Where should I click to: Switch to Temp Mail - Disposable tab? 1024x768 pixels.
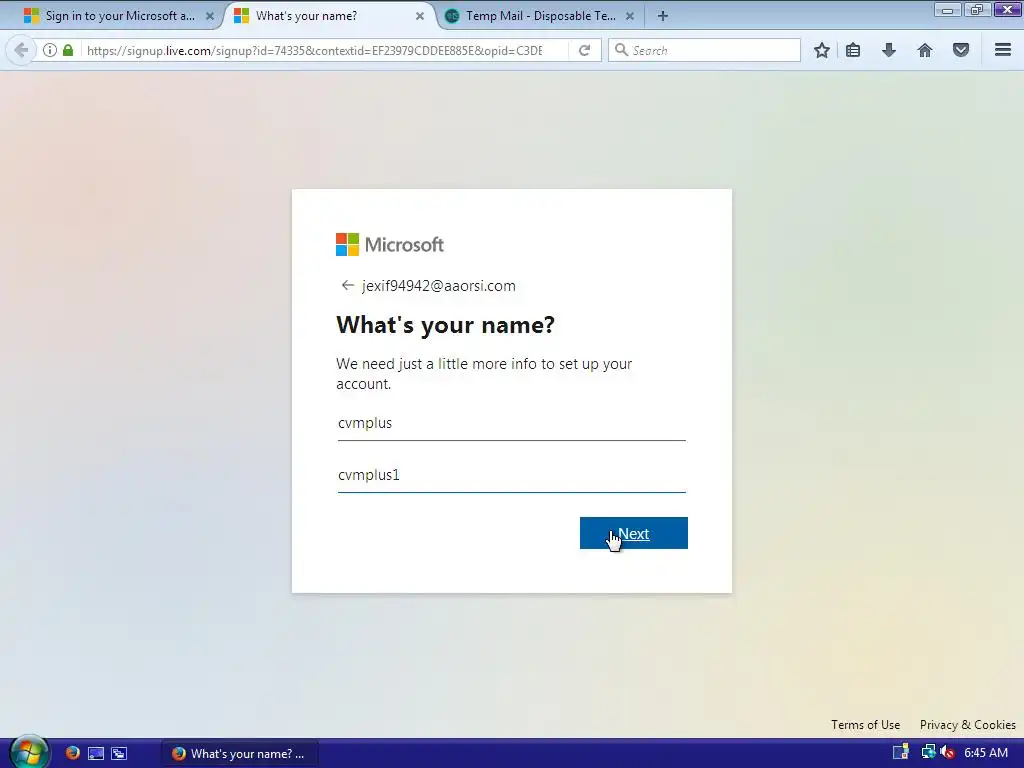pyautogui.click(x=541, y=16)
